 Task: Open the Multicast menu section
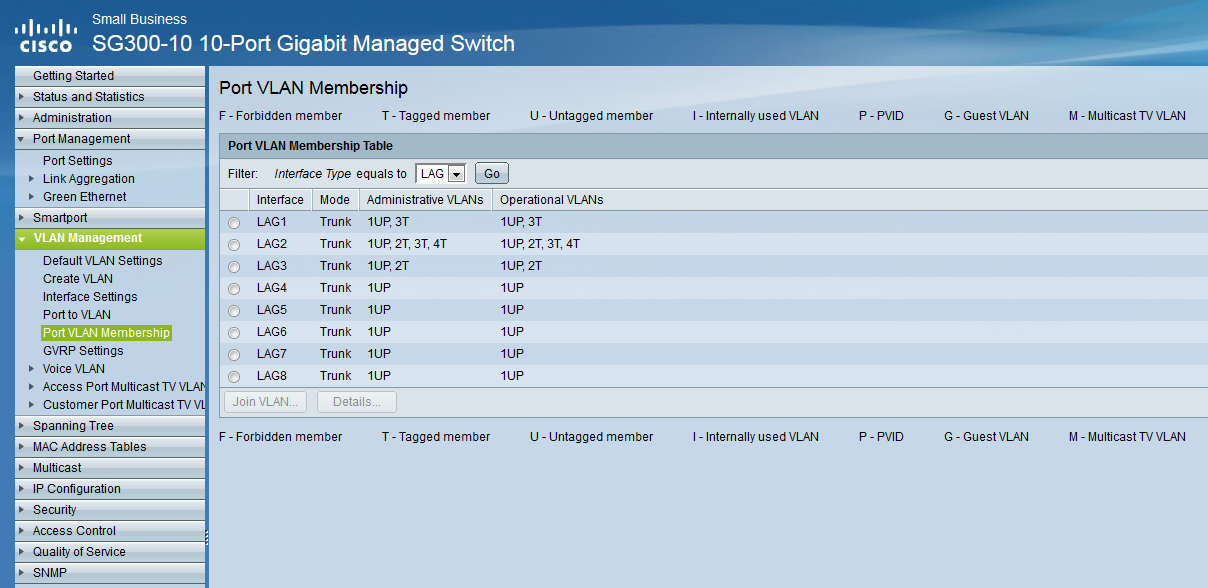110,468
